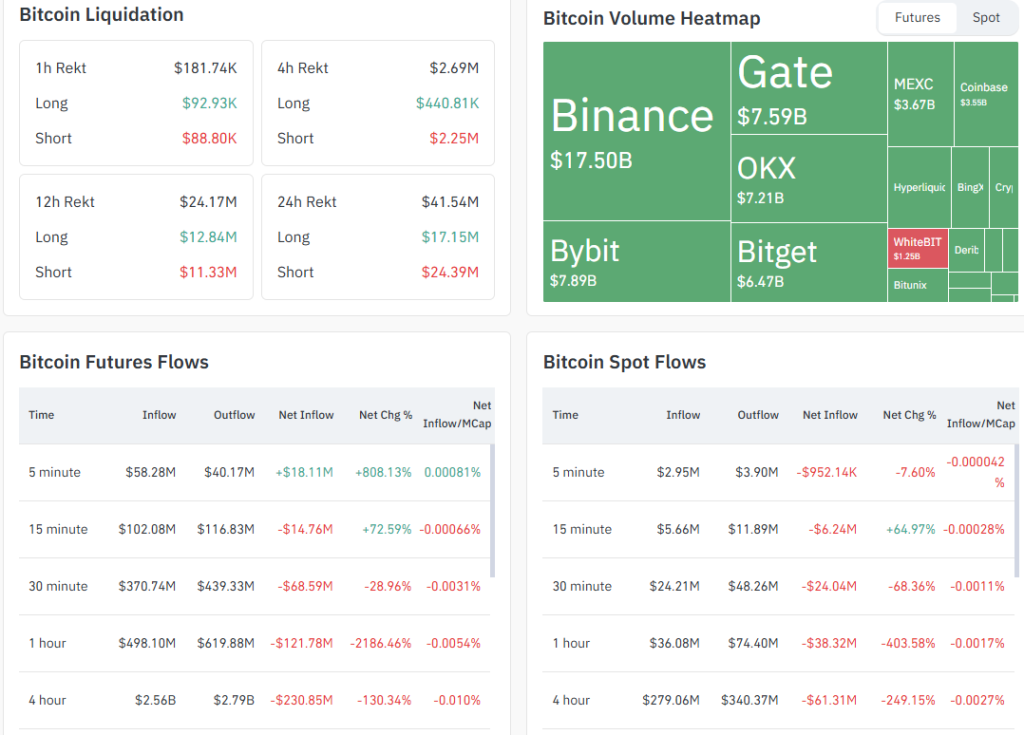Click the Outflow header in Bitcoin Spot Flows

point(757,415)
